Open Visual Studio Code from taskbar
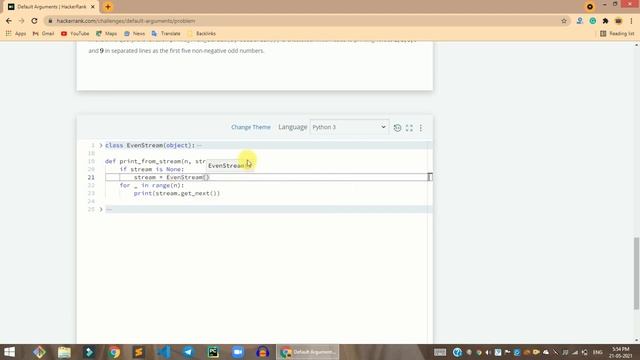640x360 pixels. pyautogui.click(x=164, y=352)
